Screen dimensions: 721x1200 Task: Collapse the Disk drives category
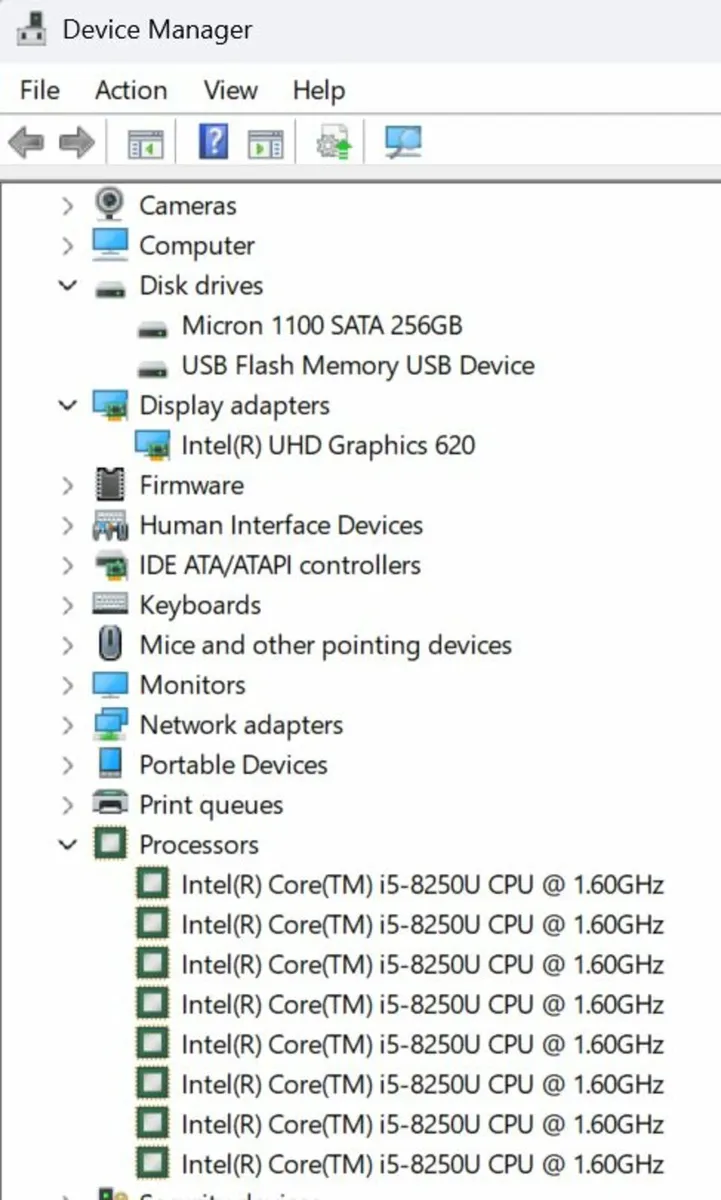66,285
